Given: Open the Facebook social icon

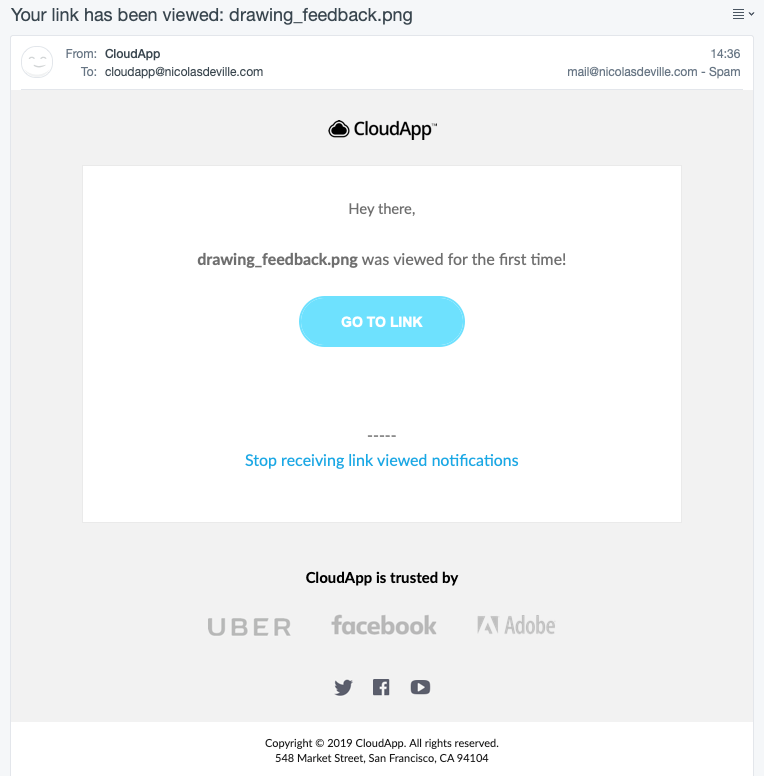Looking at the screenshot, I should coord(381,687).
